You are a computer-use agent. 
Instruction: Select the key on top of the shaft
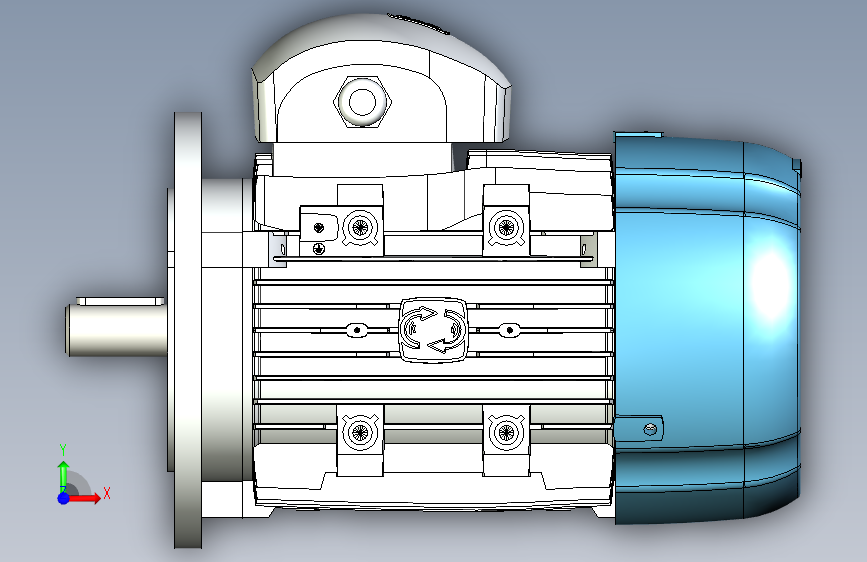point(120,301)
